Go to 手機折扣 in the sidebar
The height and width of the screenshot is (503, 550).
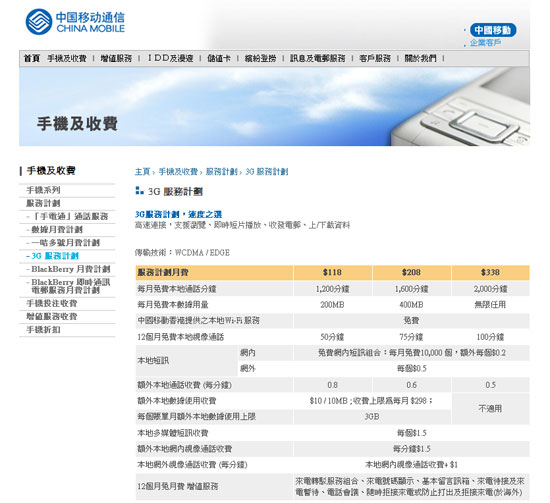pos(43,330)
